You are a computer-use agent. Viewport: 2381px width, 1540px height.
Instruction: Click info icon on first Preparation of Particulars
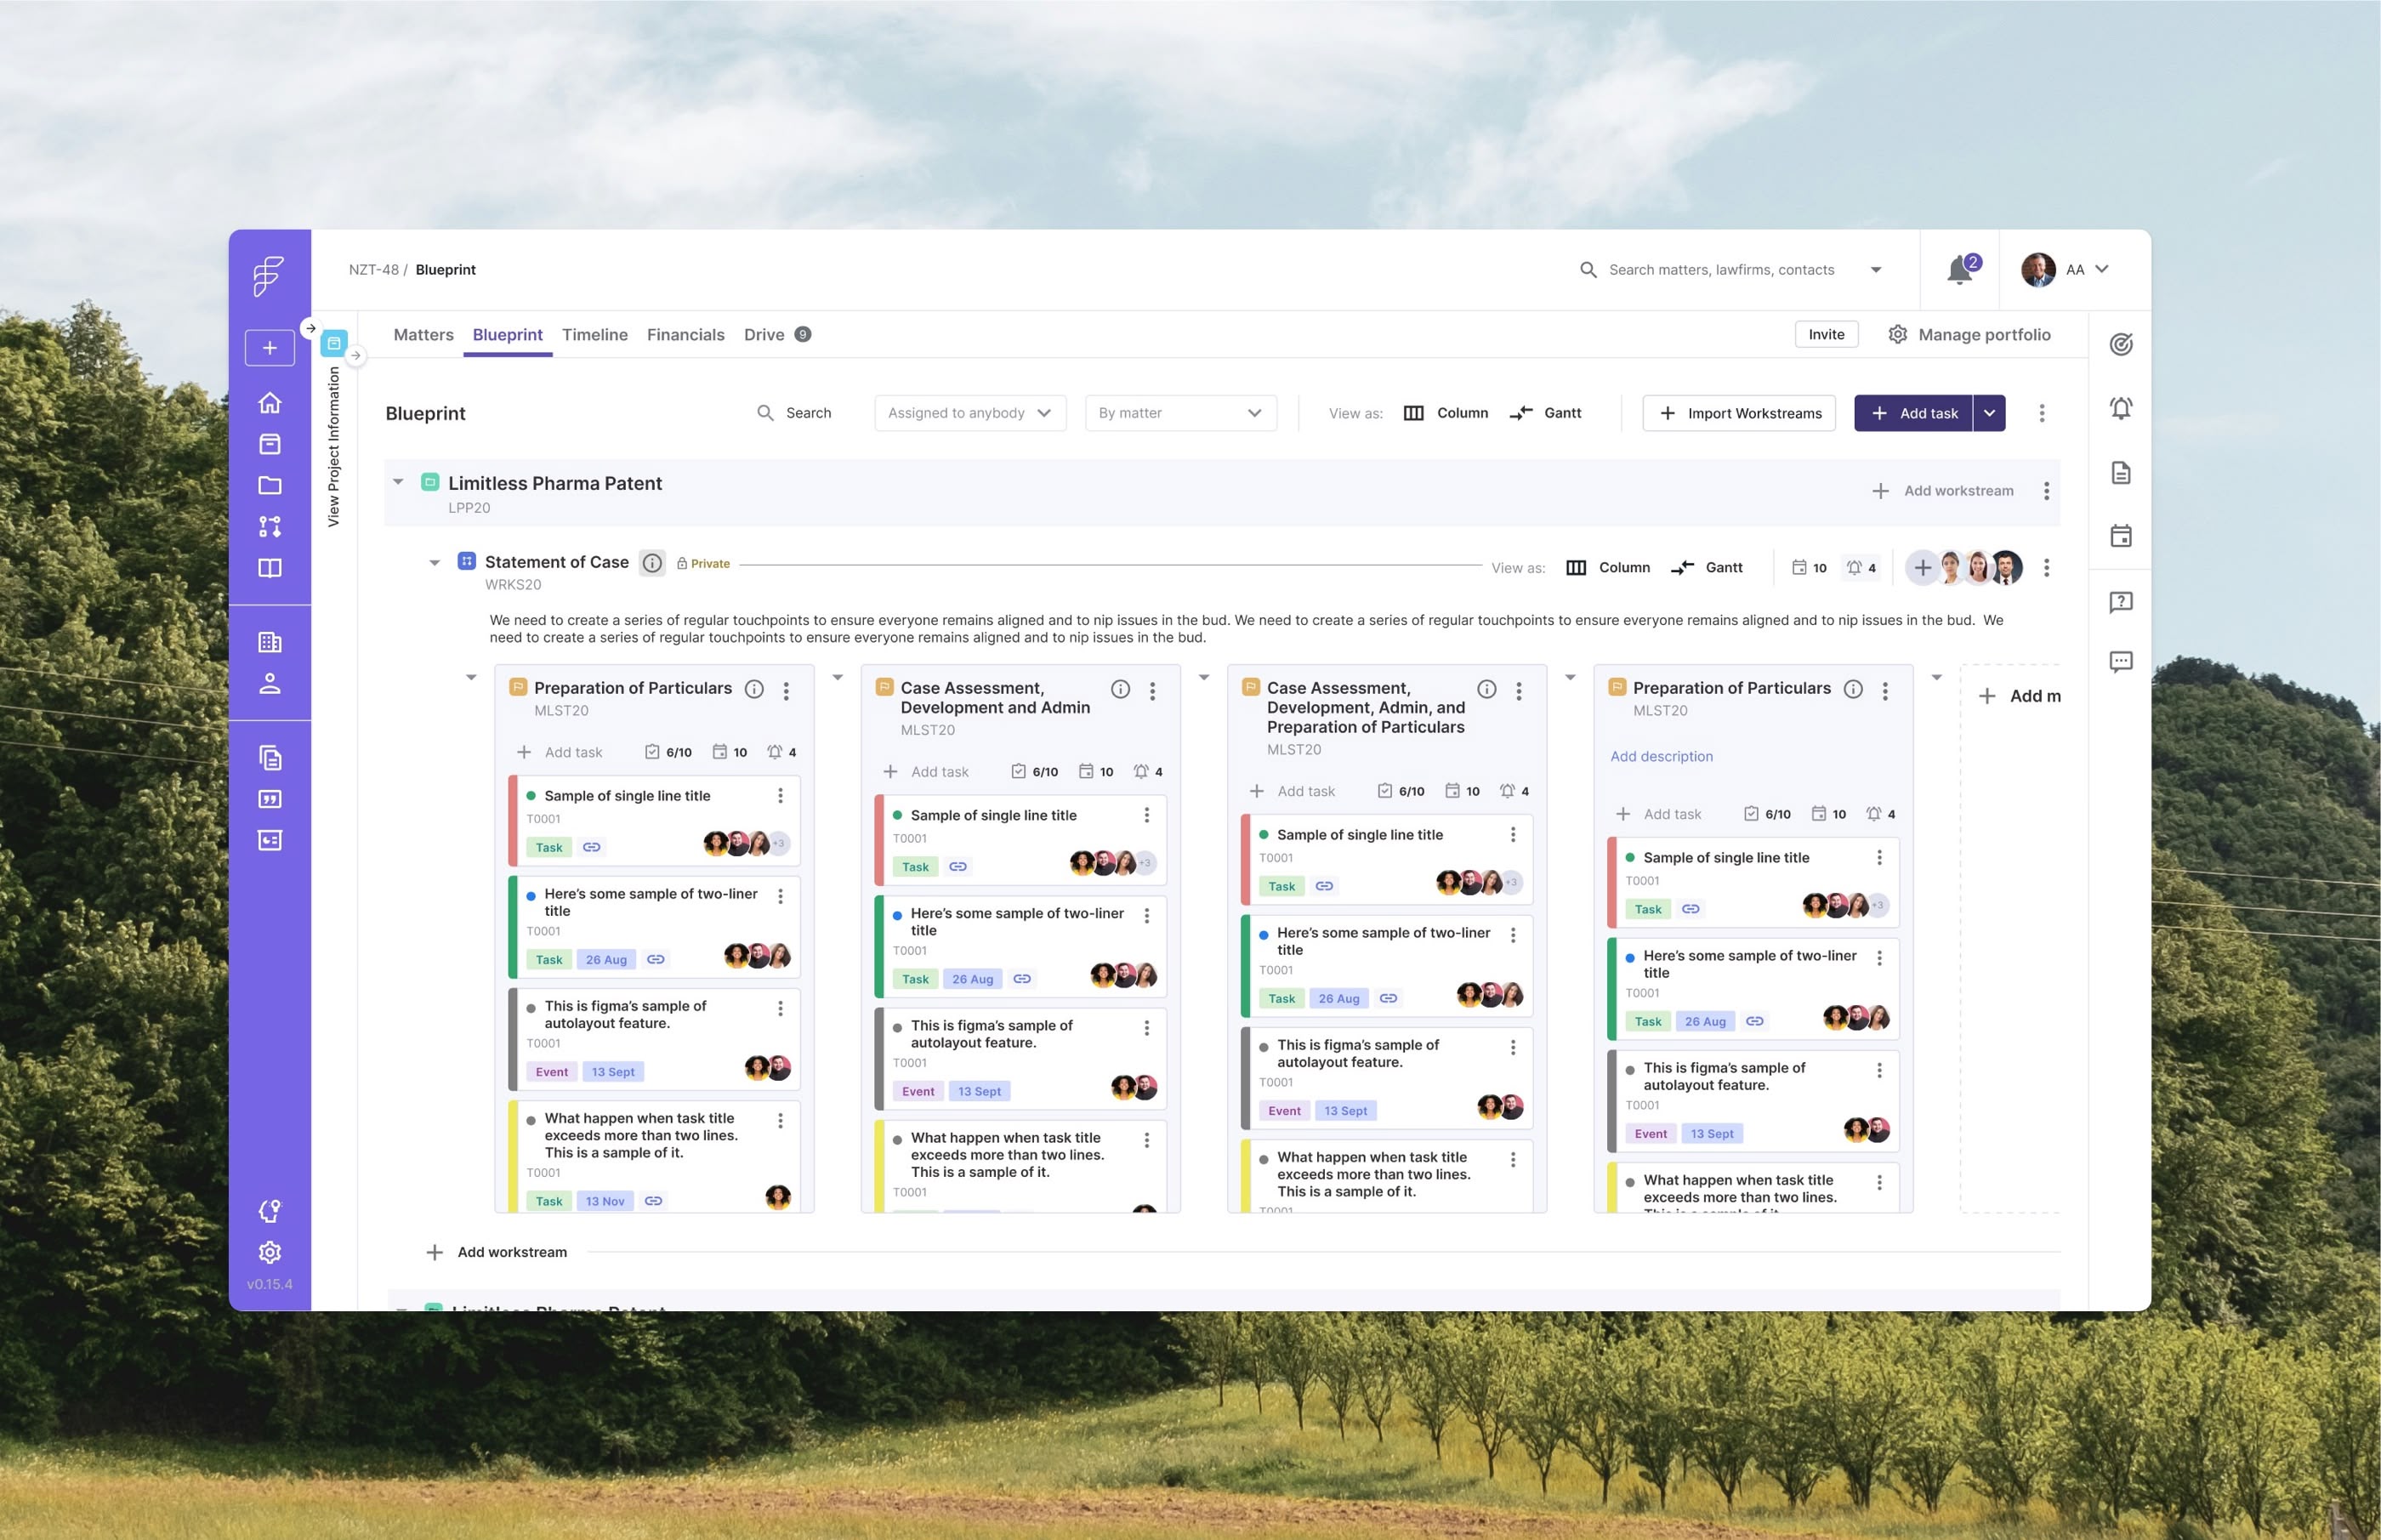coord(755,689)
